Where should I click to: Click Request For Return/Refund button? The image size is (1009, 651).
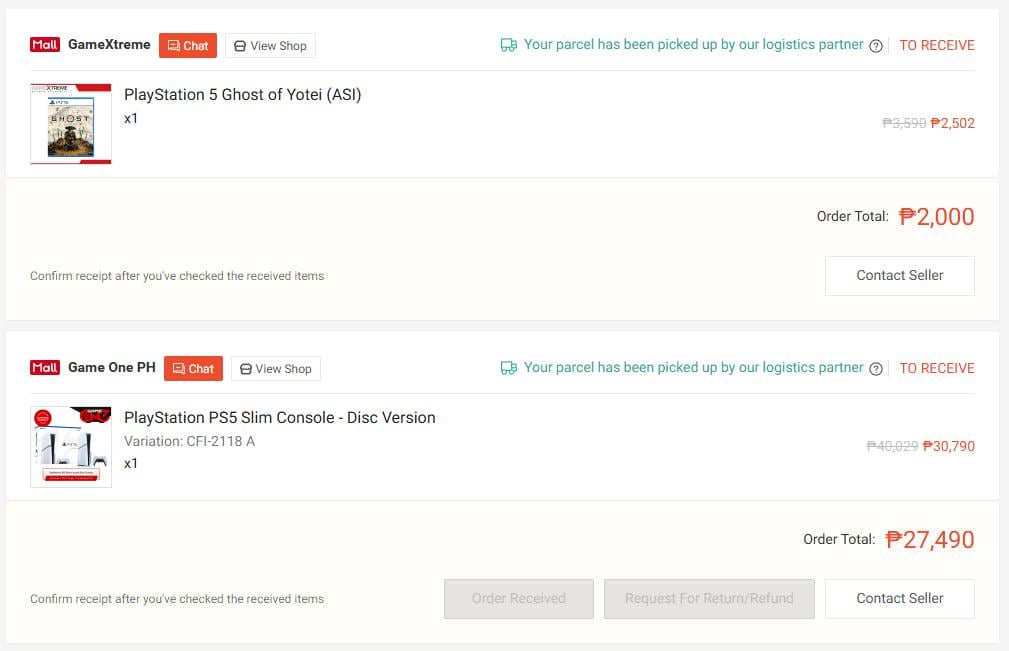tap(709, 598)
